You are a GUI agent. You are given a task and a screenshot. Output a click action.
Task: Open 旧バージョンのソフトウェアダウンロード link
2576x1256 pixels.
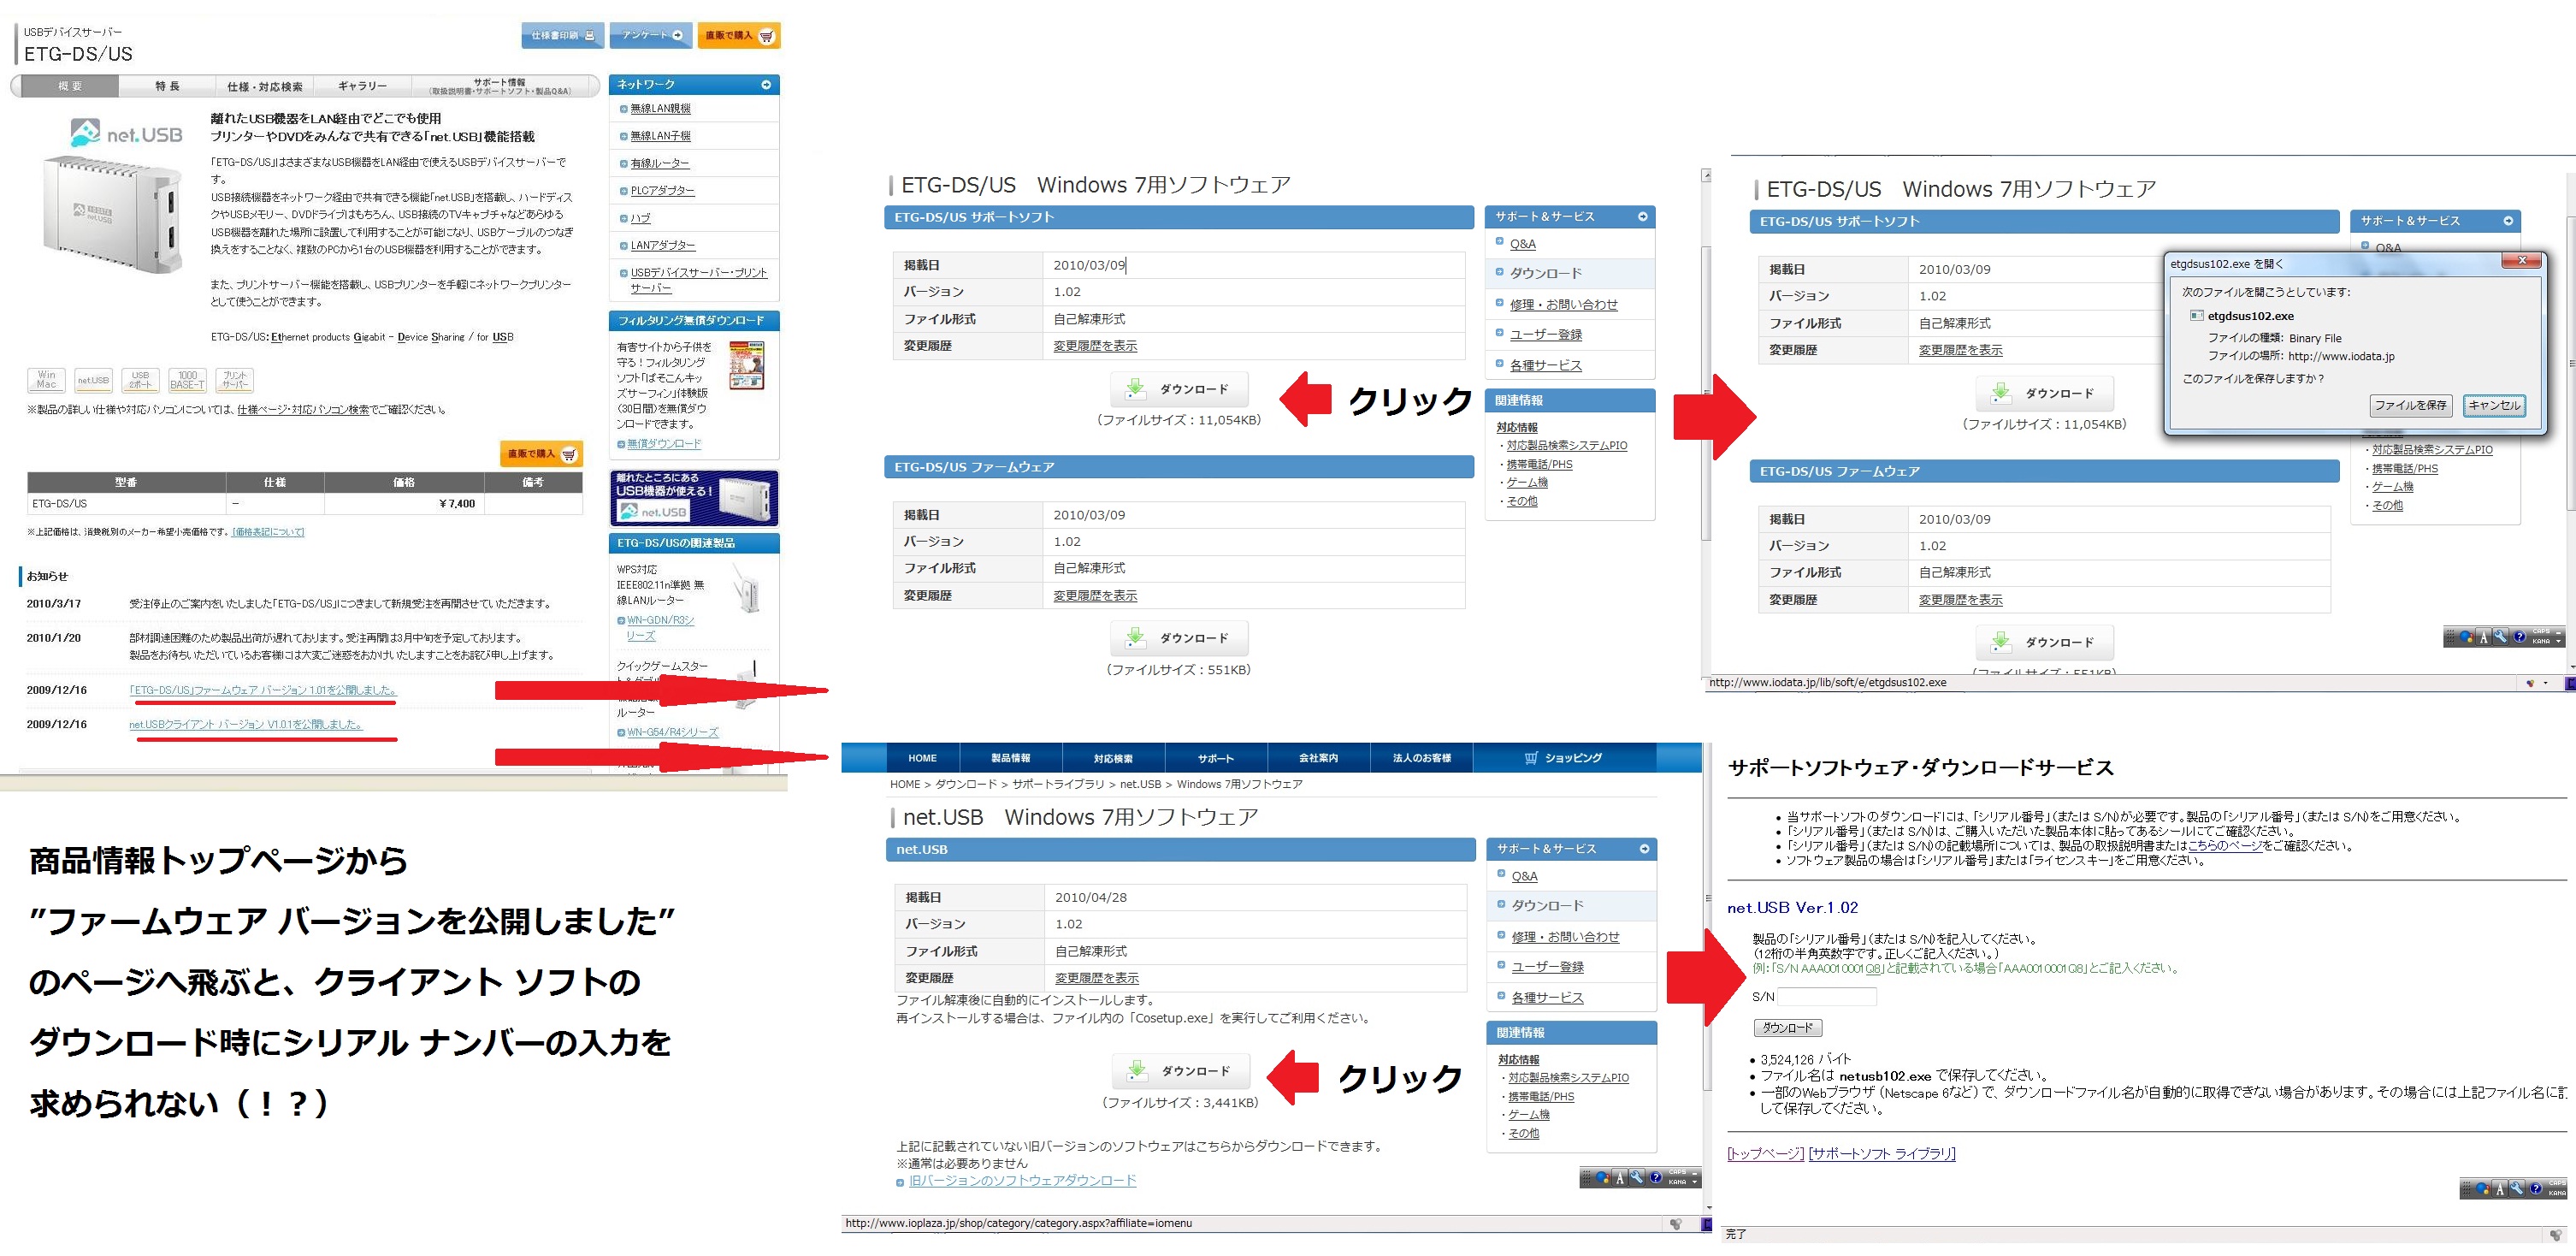1021,1181
